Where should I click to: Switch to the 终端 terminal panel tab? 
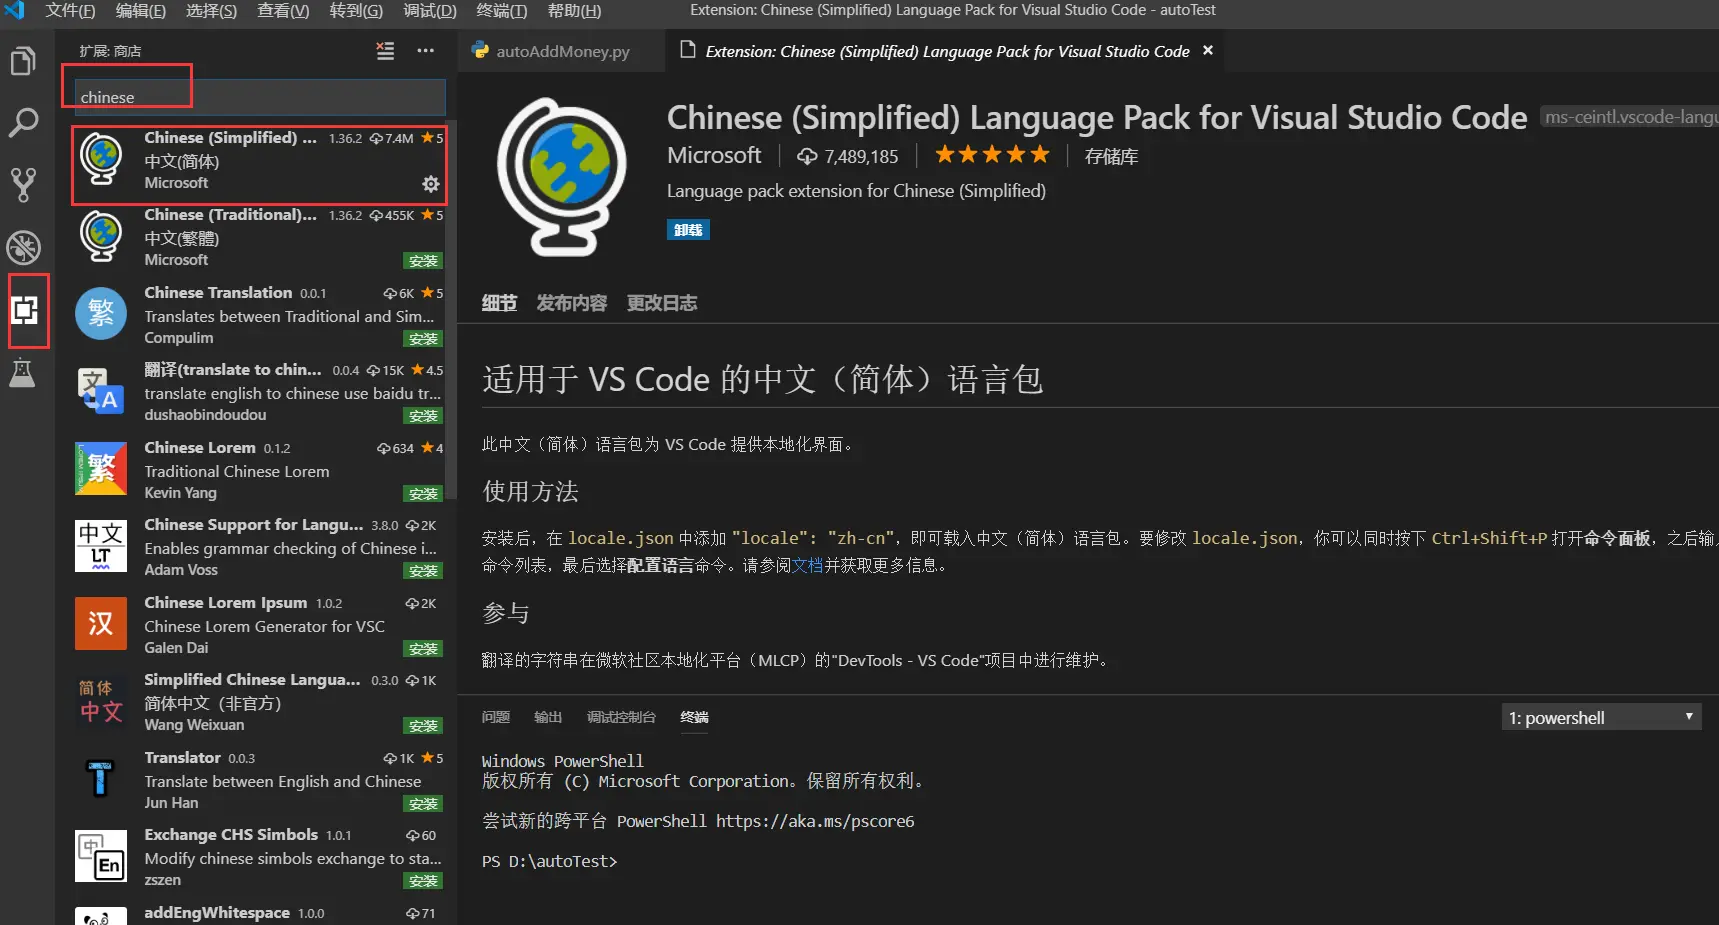point(694,717)
